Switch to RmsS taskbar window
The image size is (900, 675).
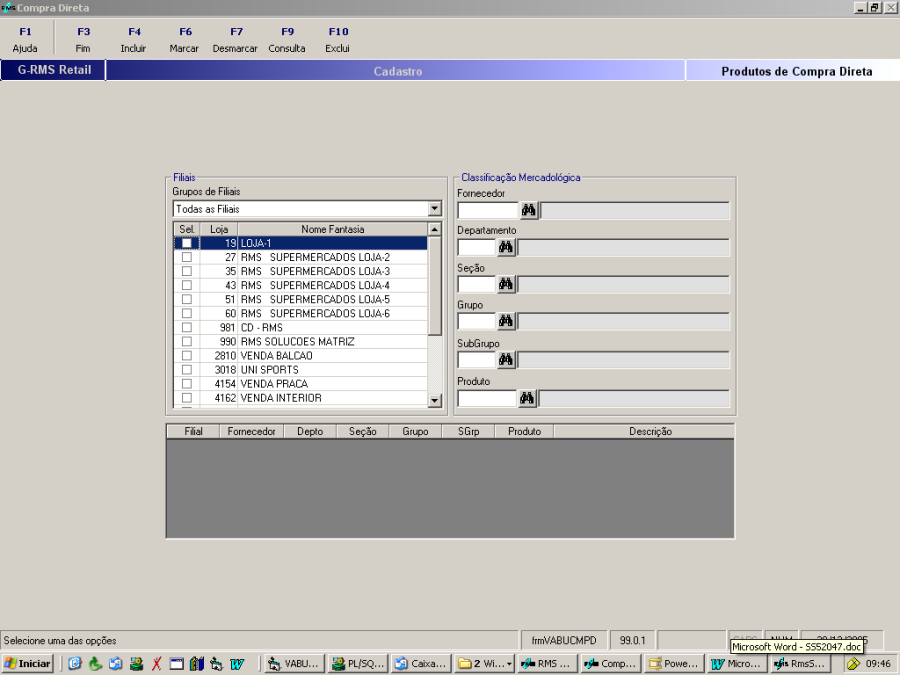(800, 664)
